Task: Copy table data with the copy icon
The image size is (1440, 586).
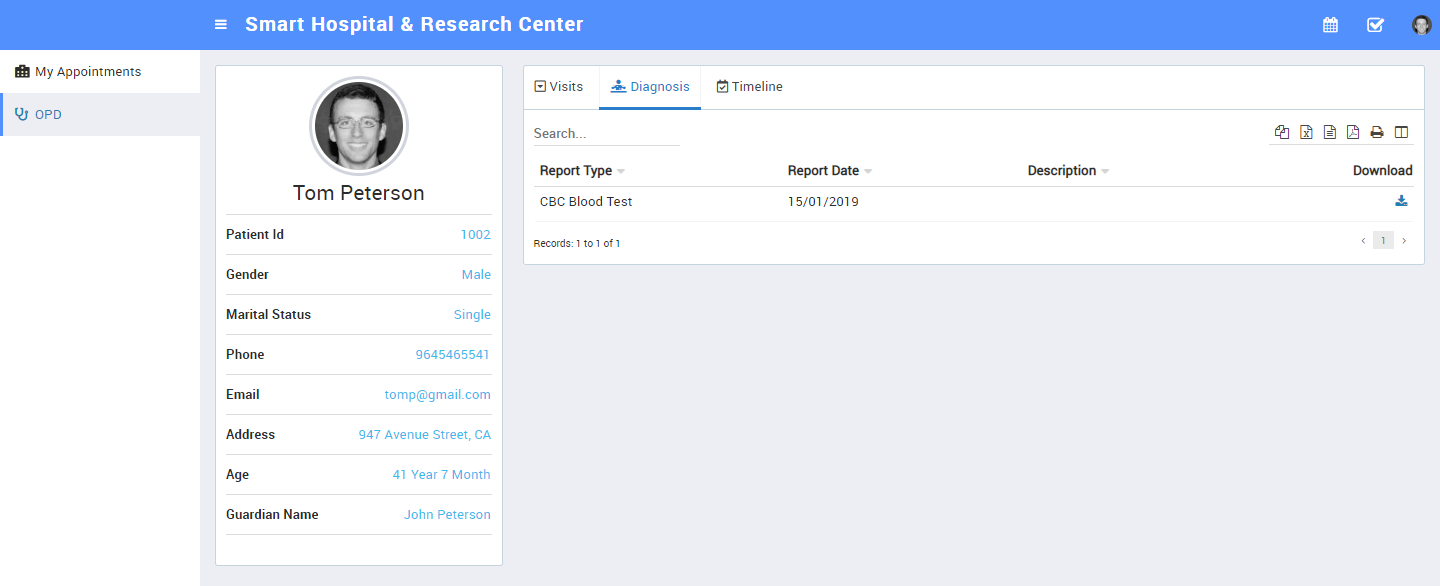Action: [x=1282, y=132]
